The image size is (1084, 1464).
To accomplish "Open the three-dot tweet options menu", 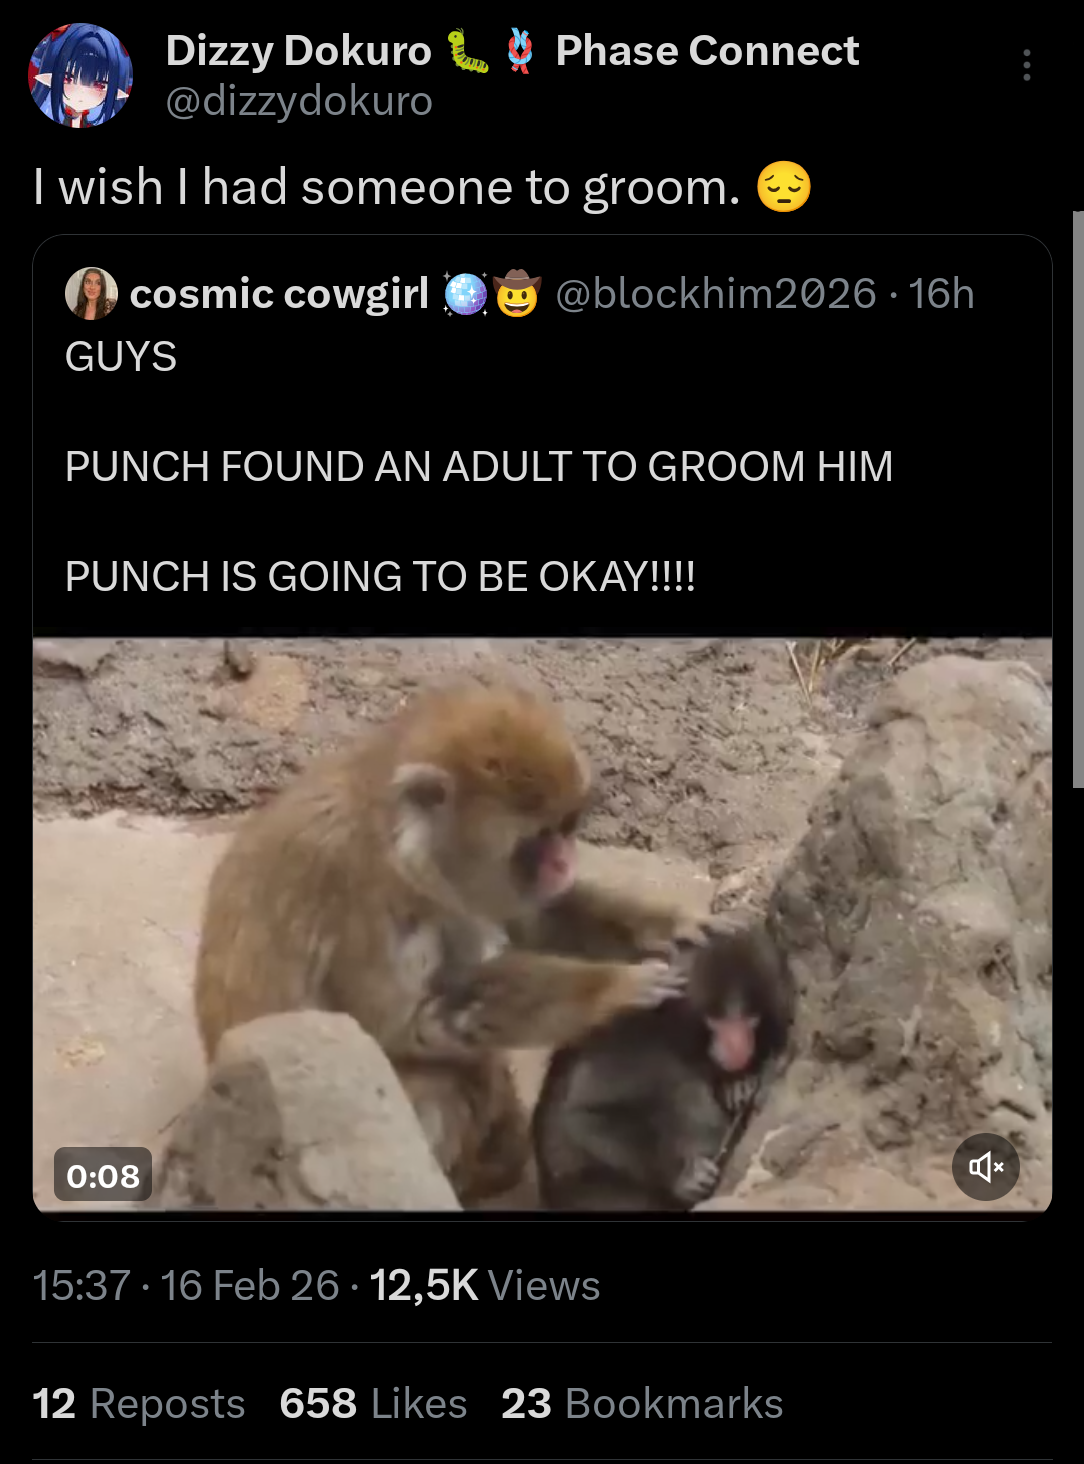I will [1026, 65].
